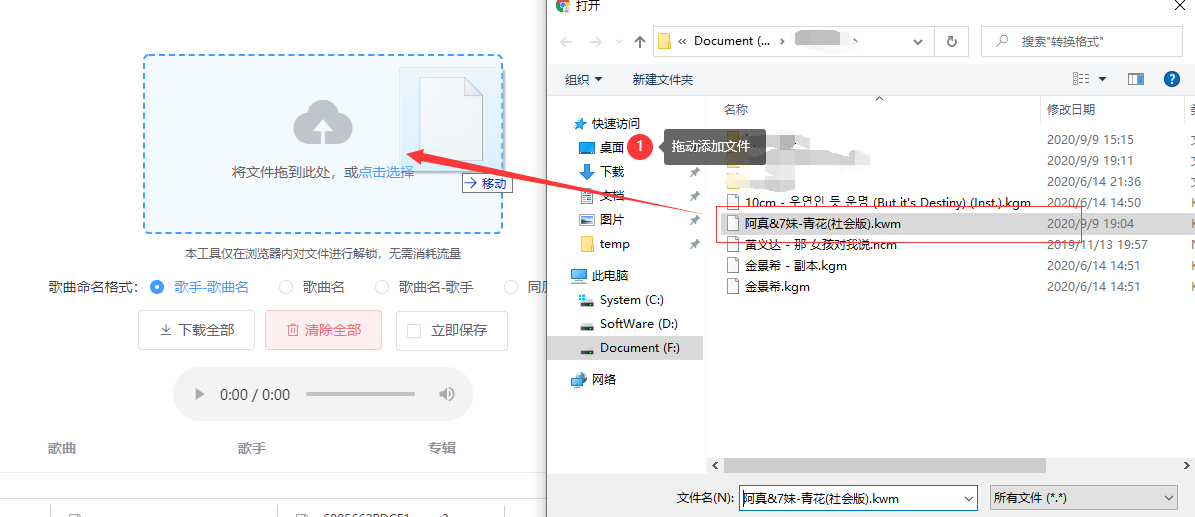
Task: Mute audio with the speaker icon
Action: coord(447,395)
